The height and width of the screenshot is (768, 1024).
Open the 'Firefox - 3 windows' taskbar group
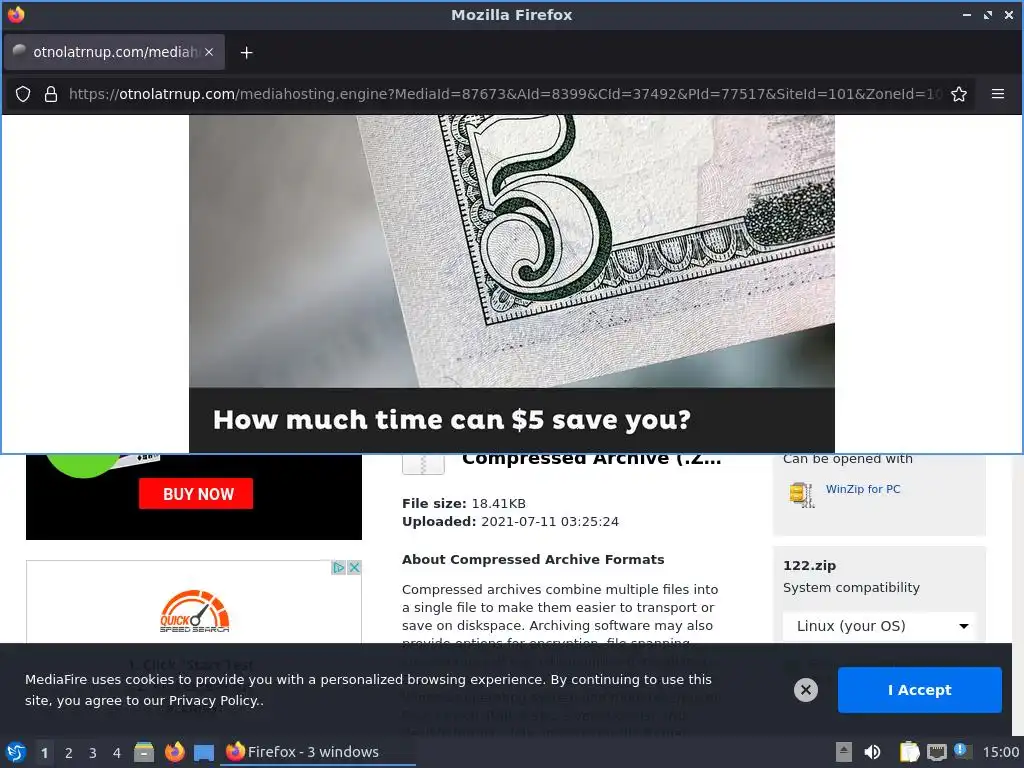click(x=319, y=752)
